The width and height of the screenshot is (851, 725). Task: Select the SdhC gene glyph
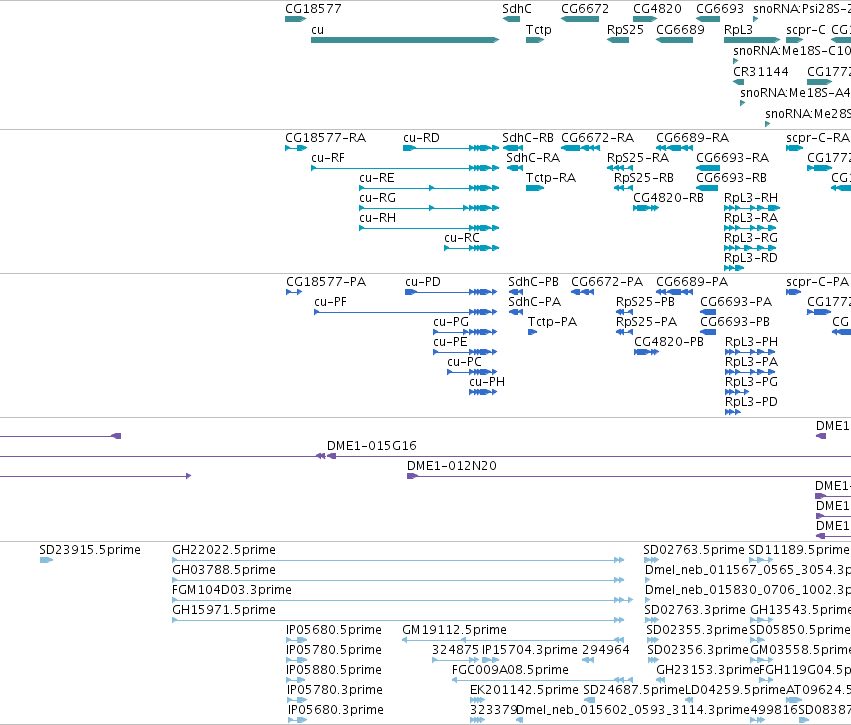(511, 19)
